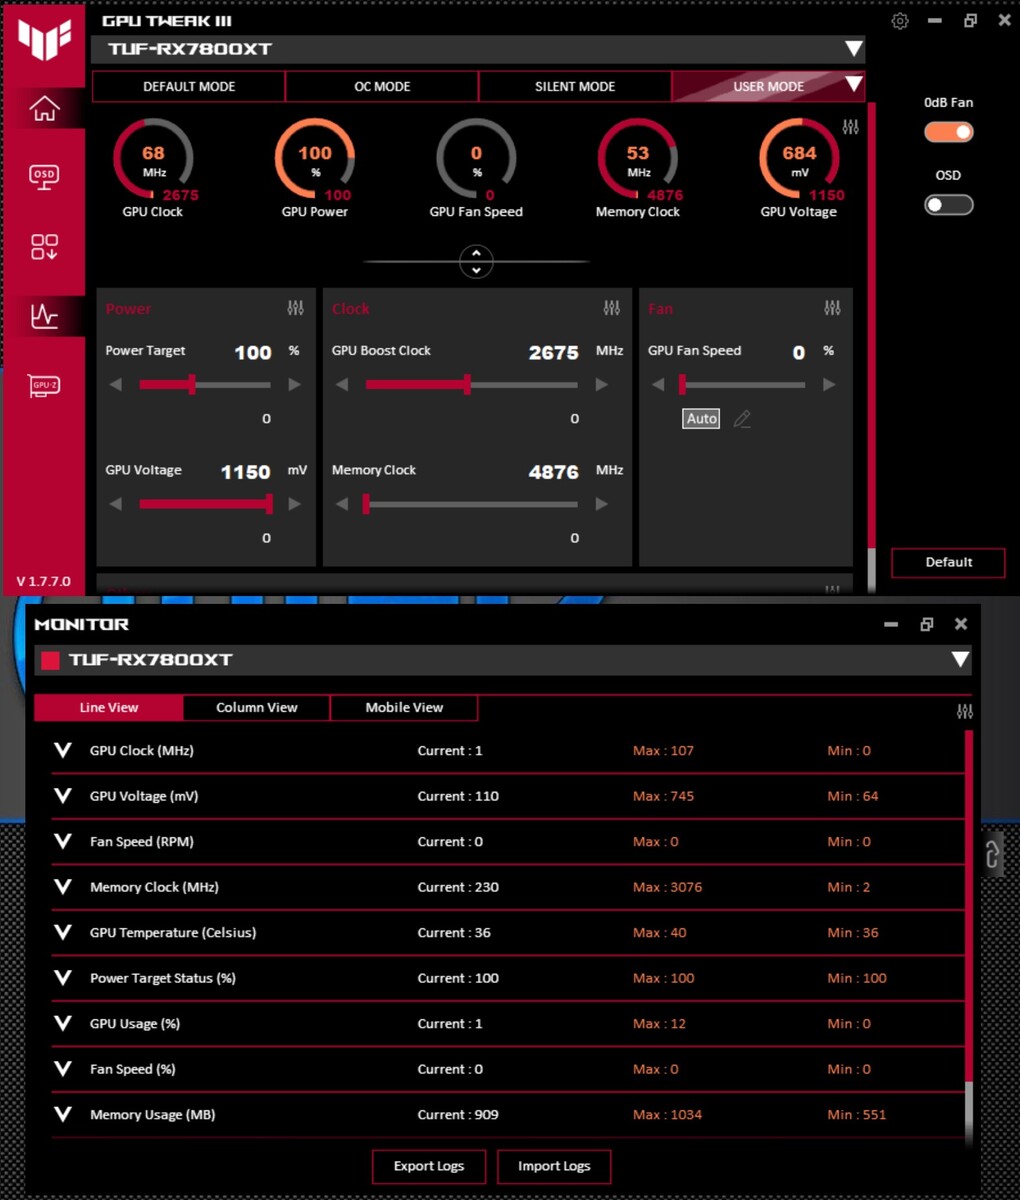Open GPU Tweak III settings gear
This screenshot has width=1020, height=1200.
(x=900, y=21)
